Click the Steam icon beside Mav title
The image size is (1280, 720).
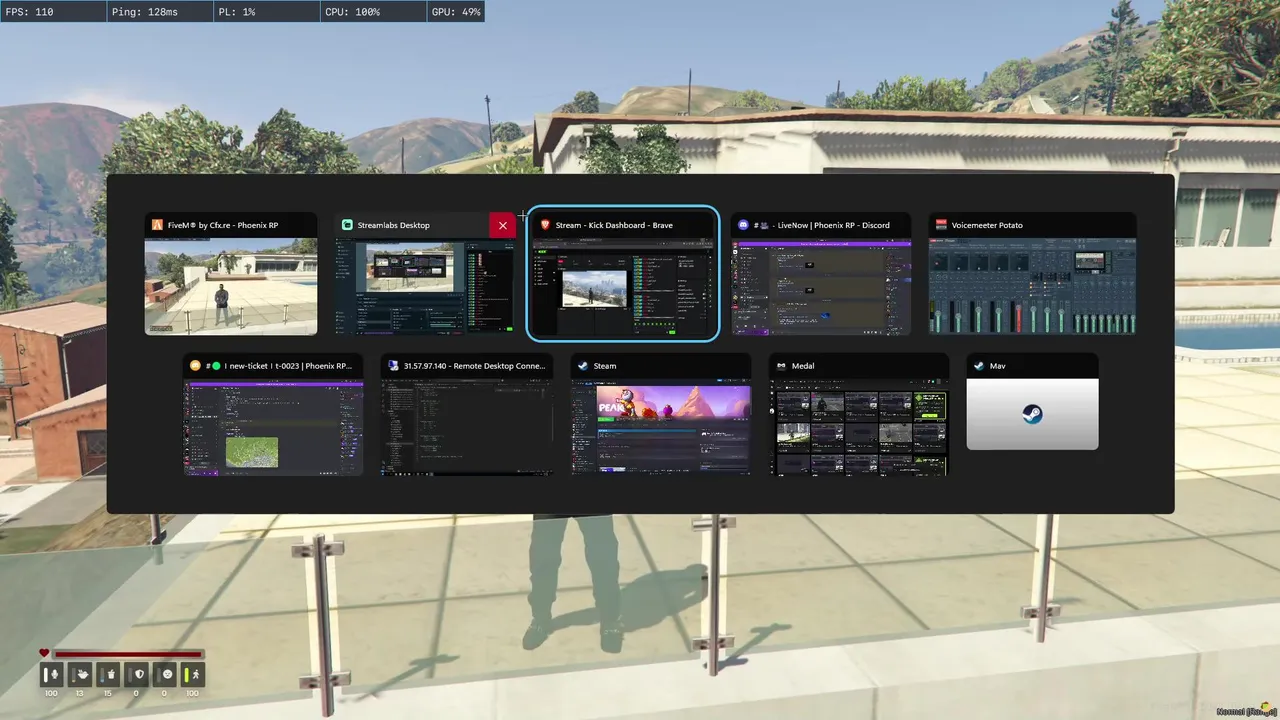[979, 366]
